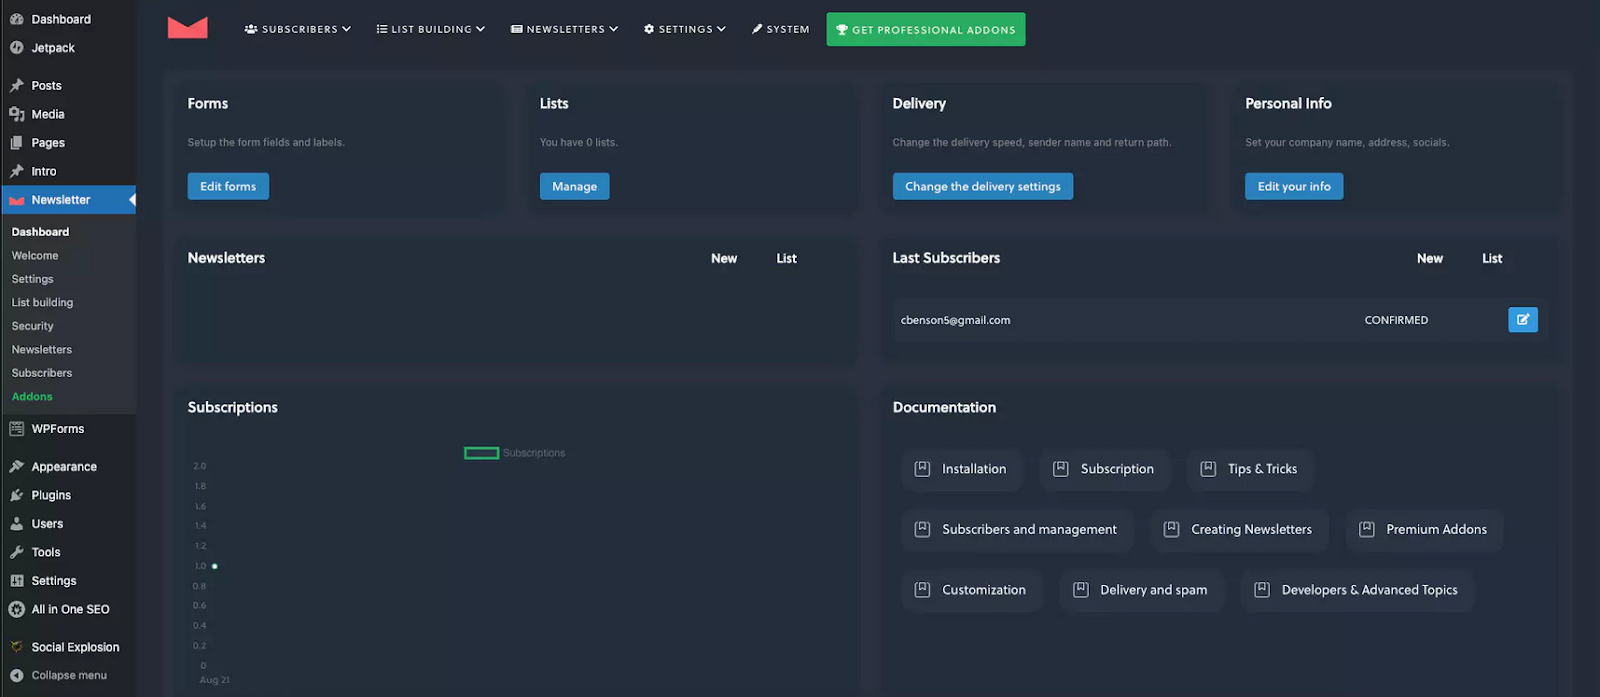
Task: Click the data point on Subscriptions chart
Action: 214,566
